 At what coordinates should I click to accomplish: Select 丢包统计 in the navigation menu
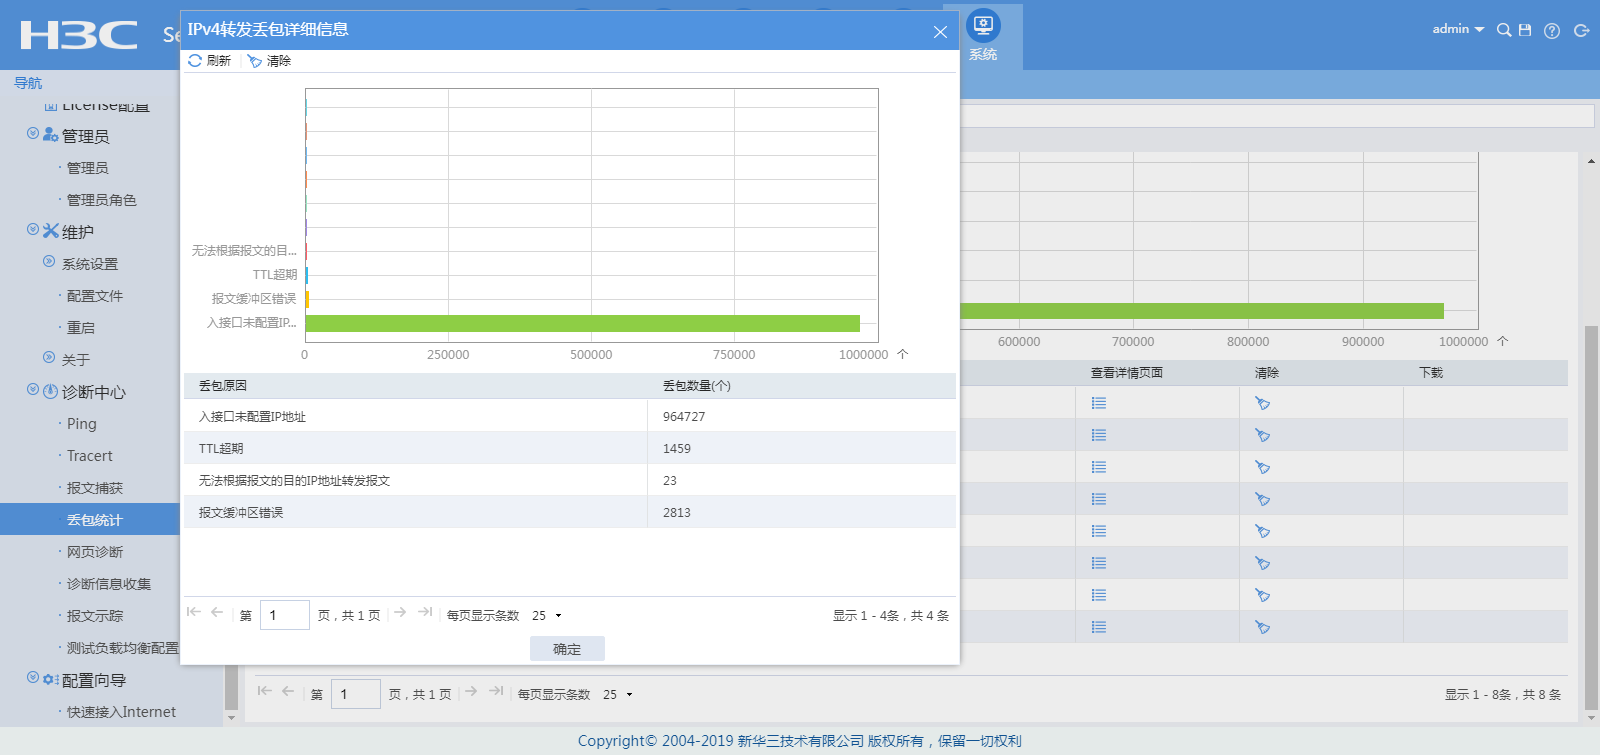[94, 520]
